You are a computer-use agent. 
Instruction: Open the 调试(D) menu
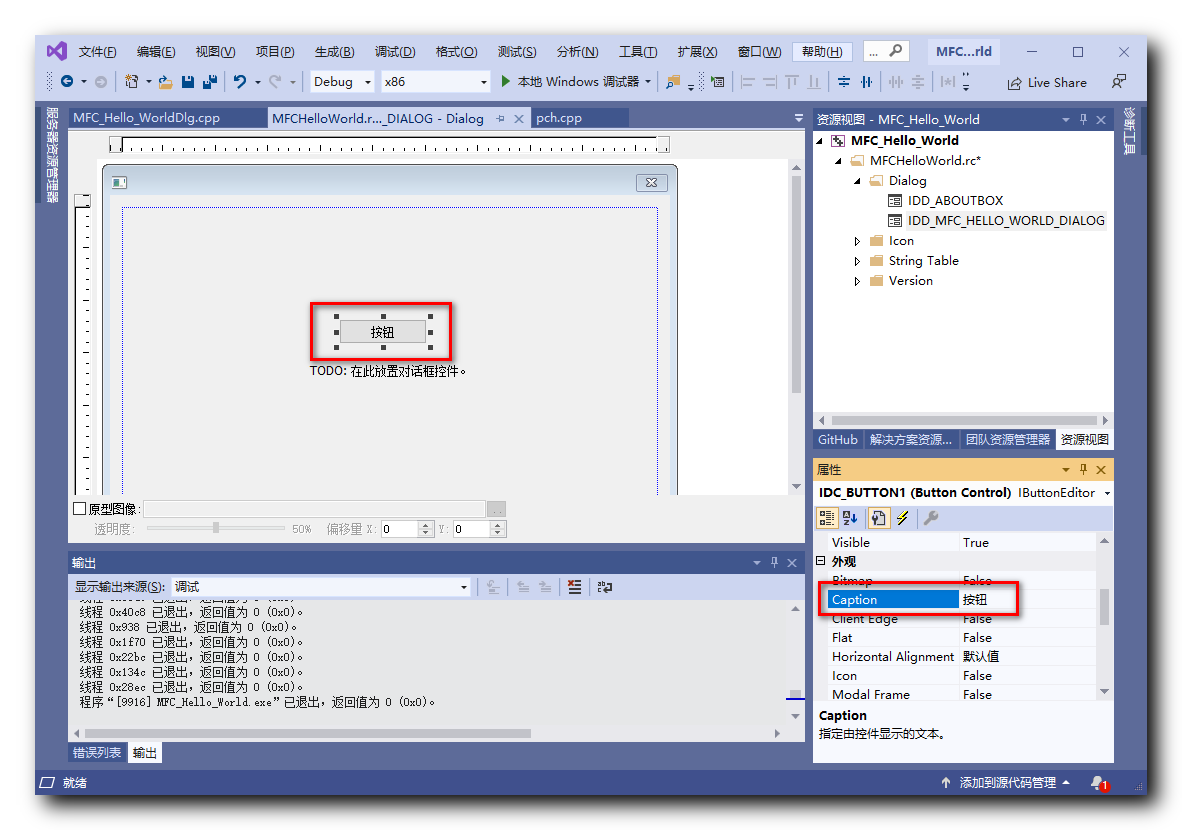[395, 51]
